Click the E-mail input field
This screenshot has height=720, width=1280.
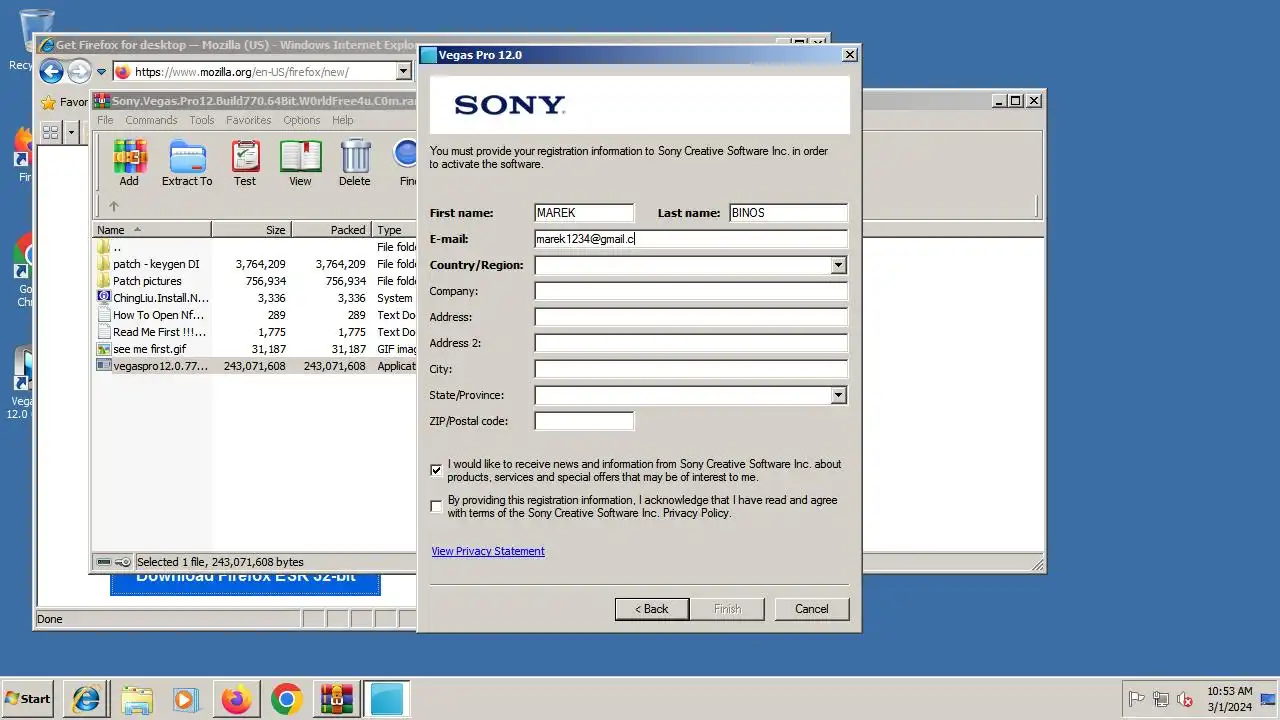click(x=691, y=239)
